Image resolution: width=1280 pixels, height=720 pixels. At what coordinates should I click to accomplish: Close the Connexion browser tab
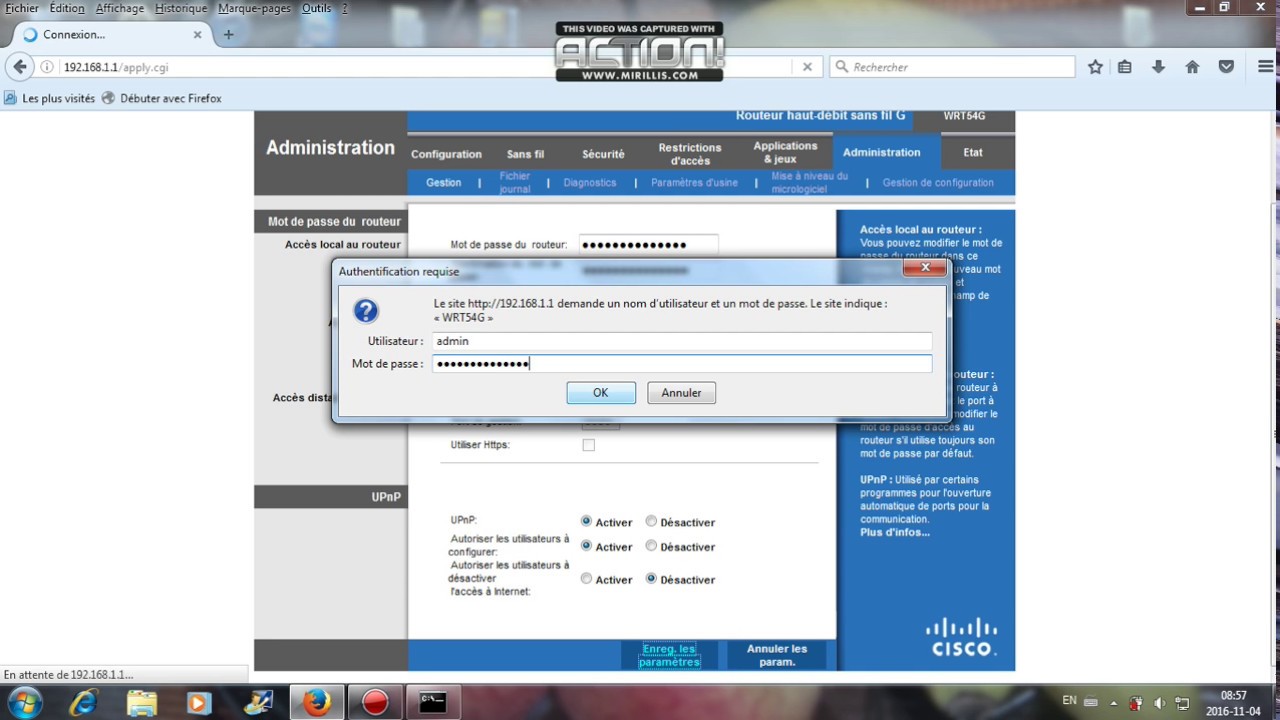click(x=197, y=34)
